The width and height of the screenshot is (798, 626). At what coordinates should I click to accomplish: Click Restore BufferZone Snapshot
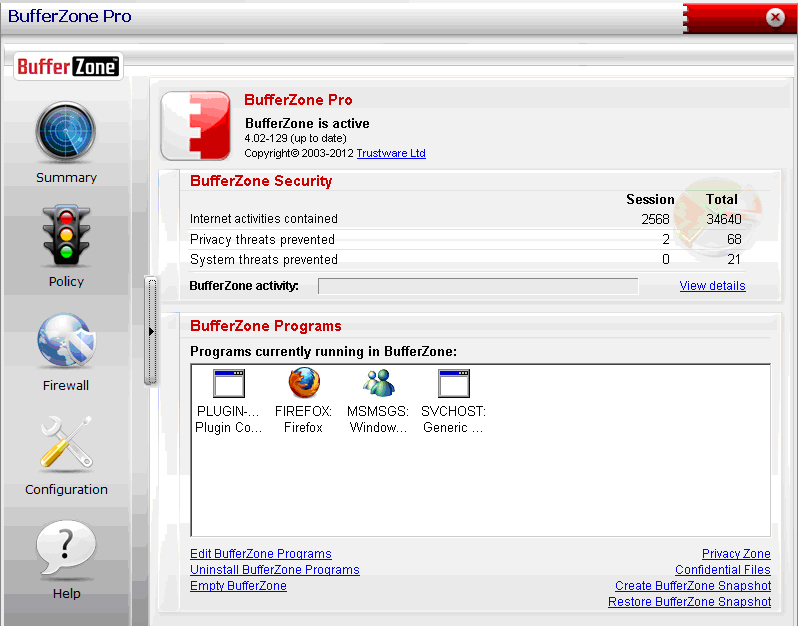690,602
